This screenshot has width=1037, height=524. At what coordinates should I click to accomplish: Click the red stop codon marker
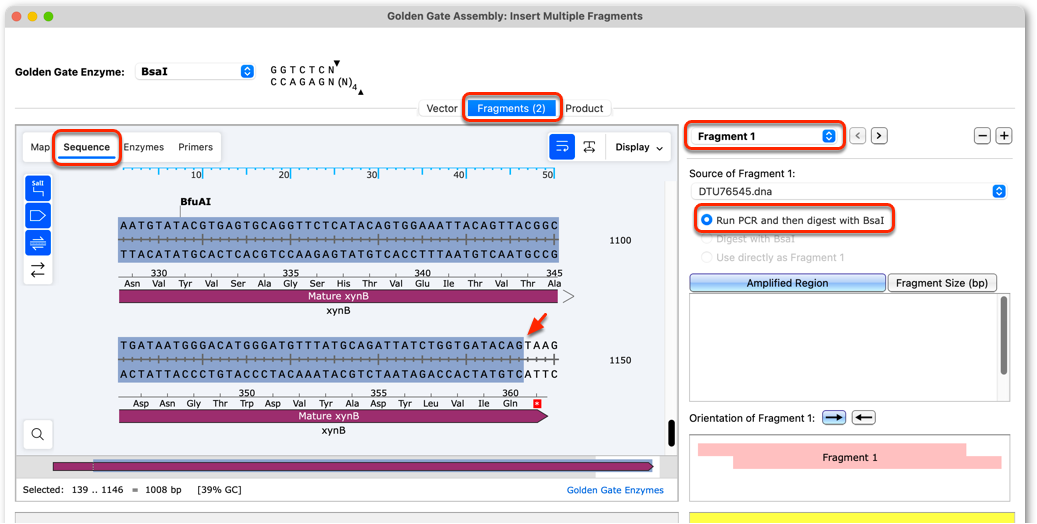click(x=537, y=403)
